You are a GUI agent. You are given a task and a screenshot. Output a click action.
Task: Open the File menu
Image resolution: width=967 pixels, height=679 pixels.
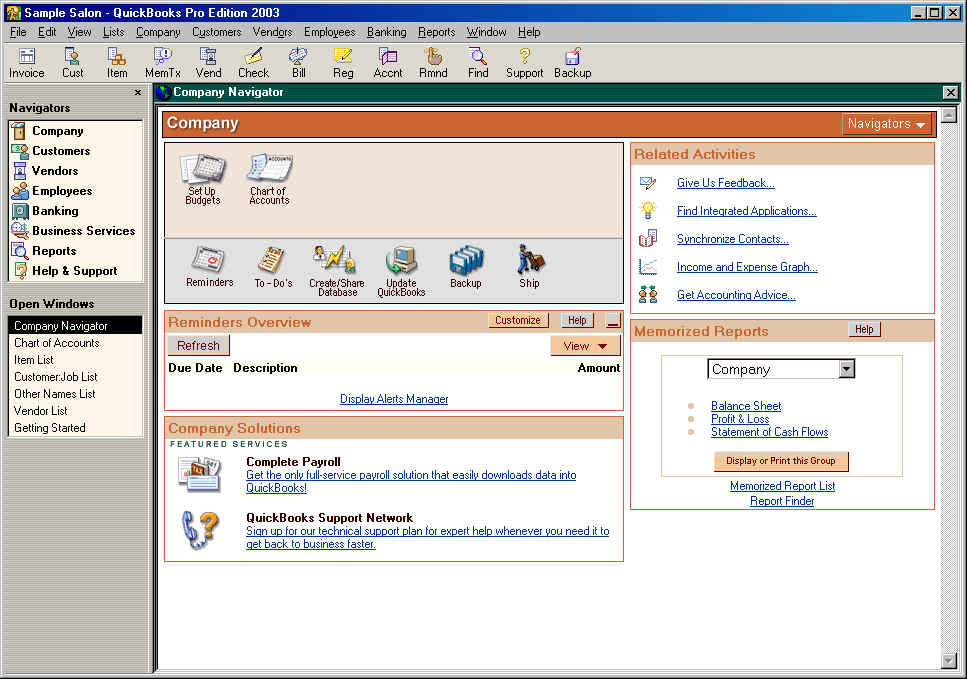point(18,32)
